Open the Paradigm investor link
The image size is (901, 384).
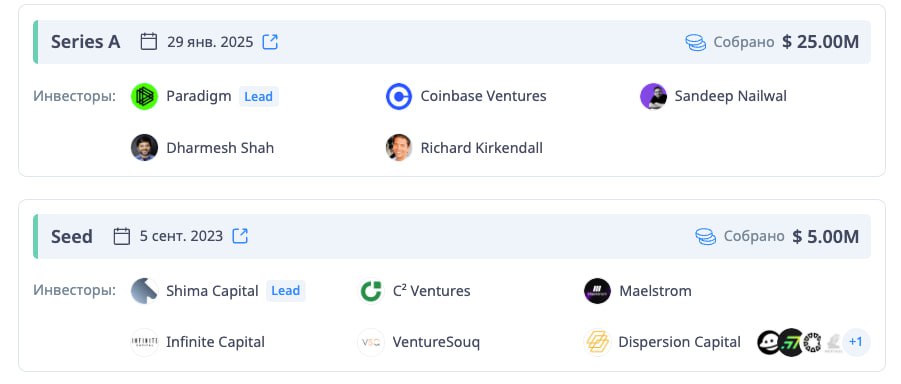tap(199, 96)
